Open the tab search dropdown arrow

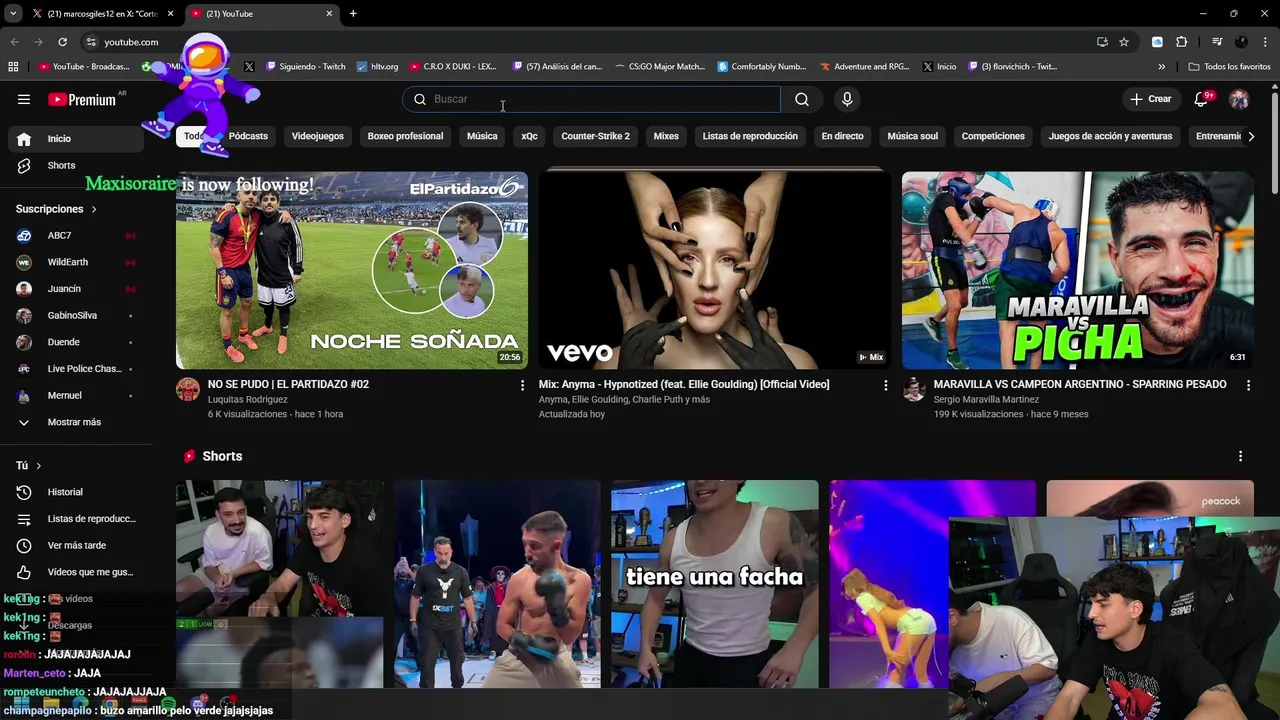point(12,14)
